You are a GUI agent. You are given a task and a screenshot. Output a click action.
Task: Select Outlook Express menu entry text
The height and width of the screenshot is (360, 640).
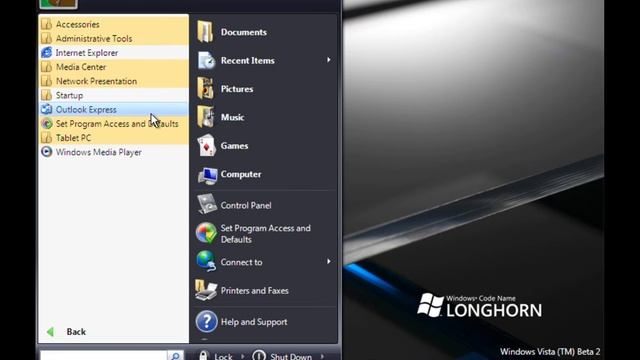click(x=86, y=110)
